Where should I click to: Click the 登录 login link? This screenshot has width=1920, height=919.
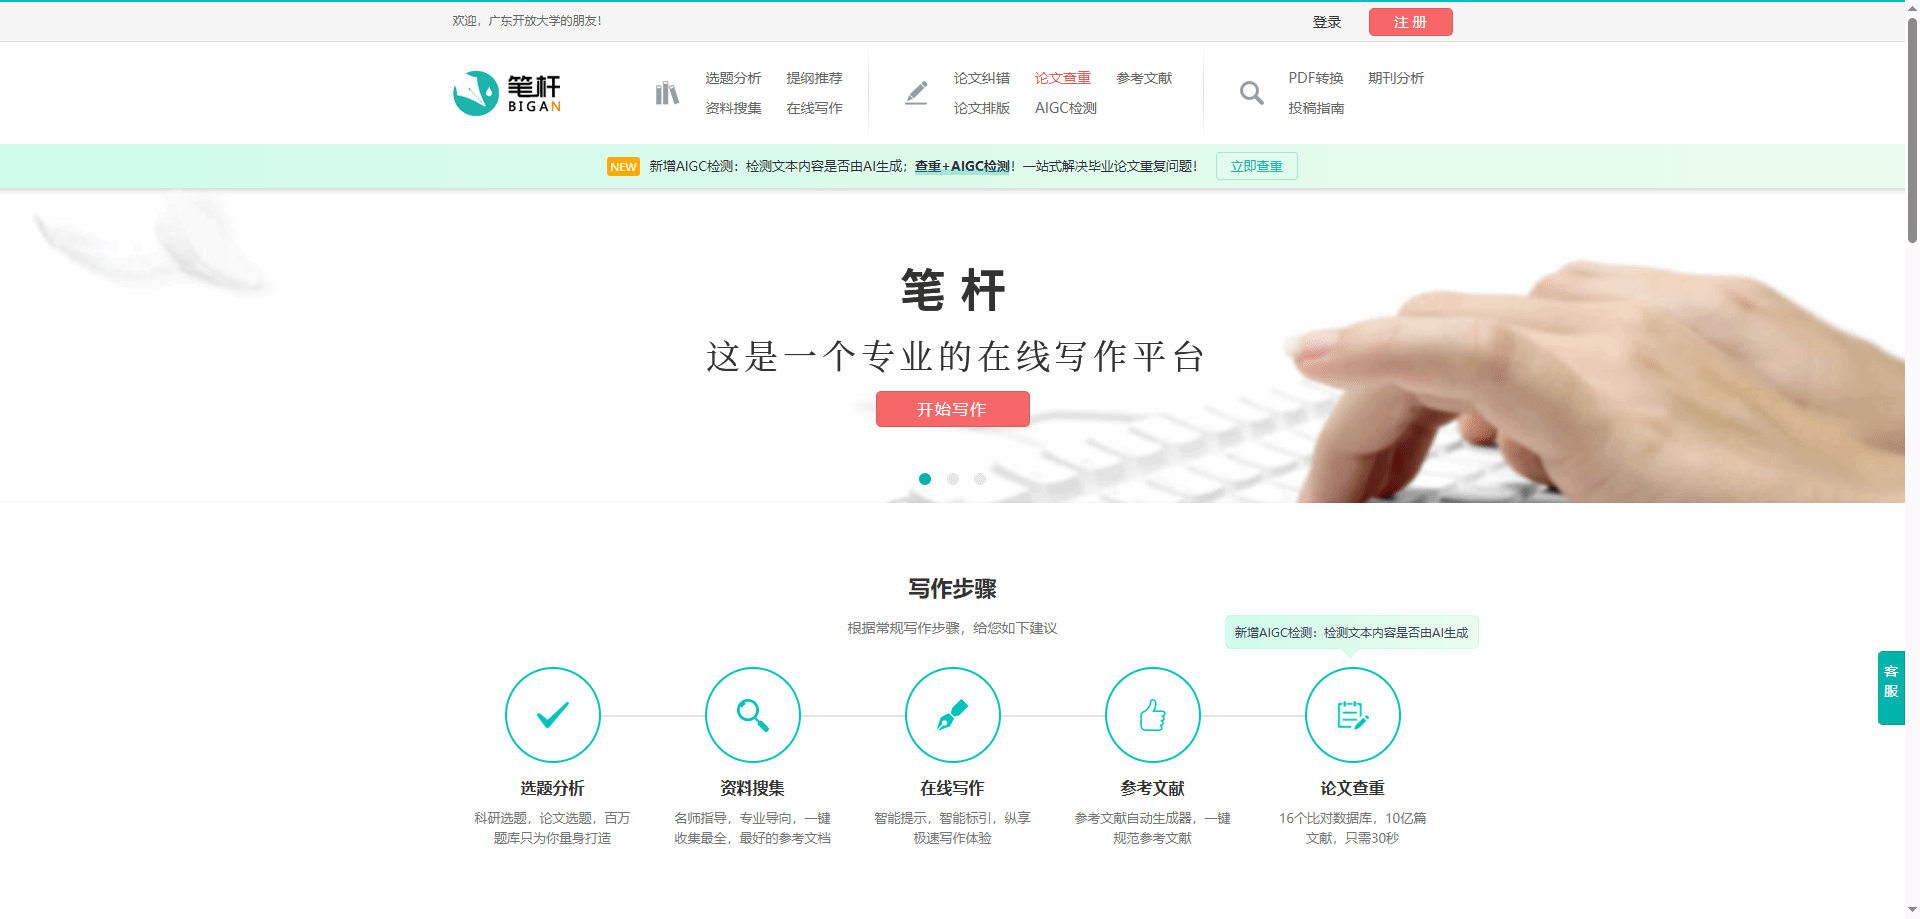[x=1326, y=22]
